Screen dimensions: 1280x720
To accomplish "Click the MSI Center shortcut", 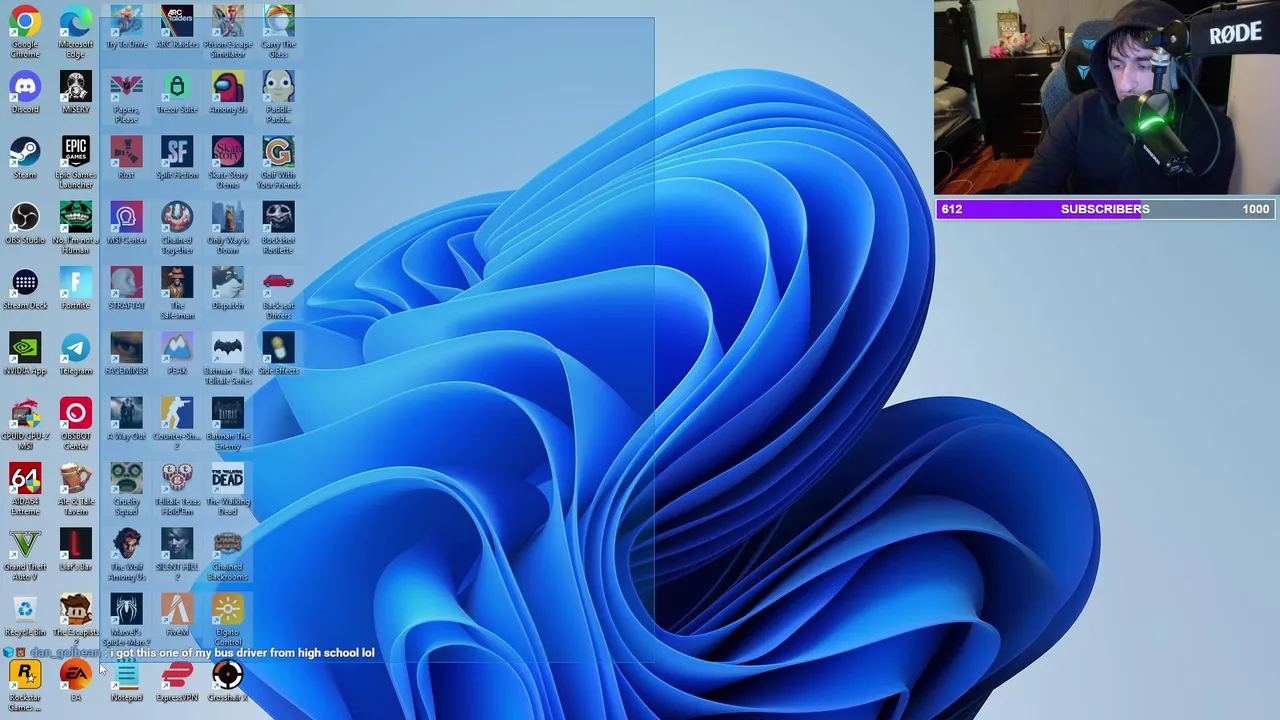I will 126,222.
